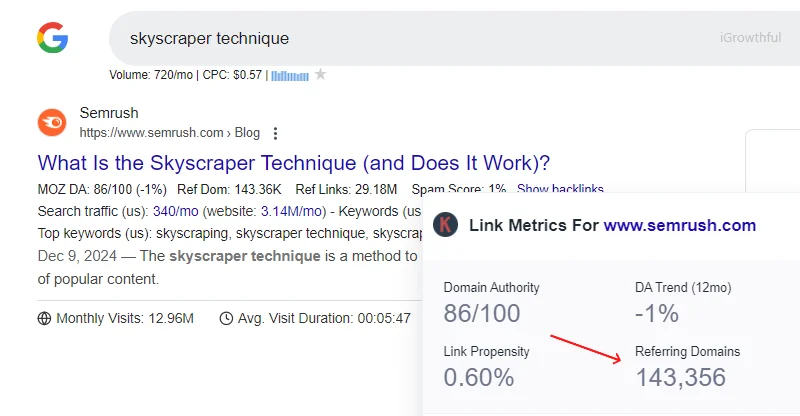Click the search box containing skyscraper technique
Screen dimensions: 800x416
(454, 38)
